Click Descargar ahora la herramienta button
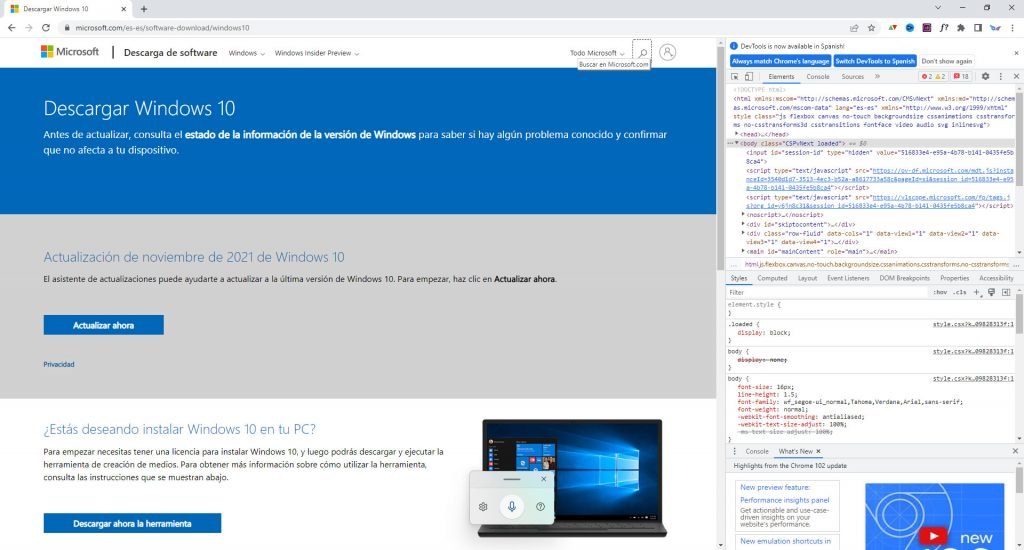 point(133,523)
